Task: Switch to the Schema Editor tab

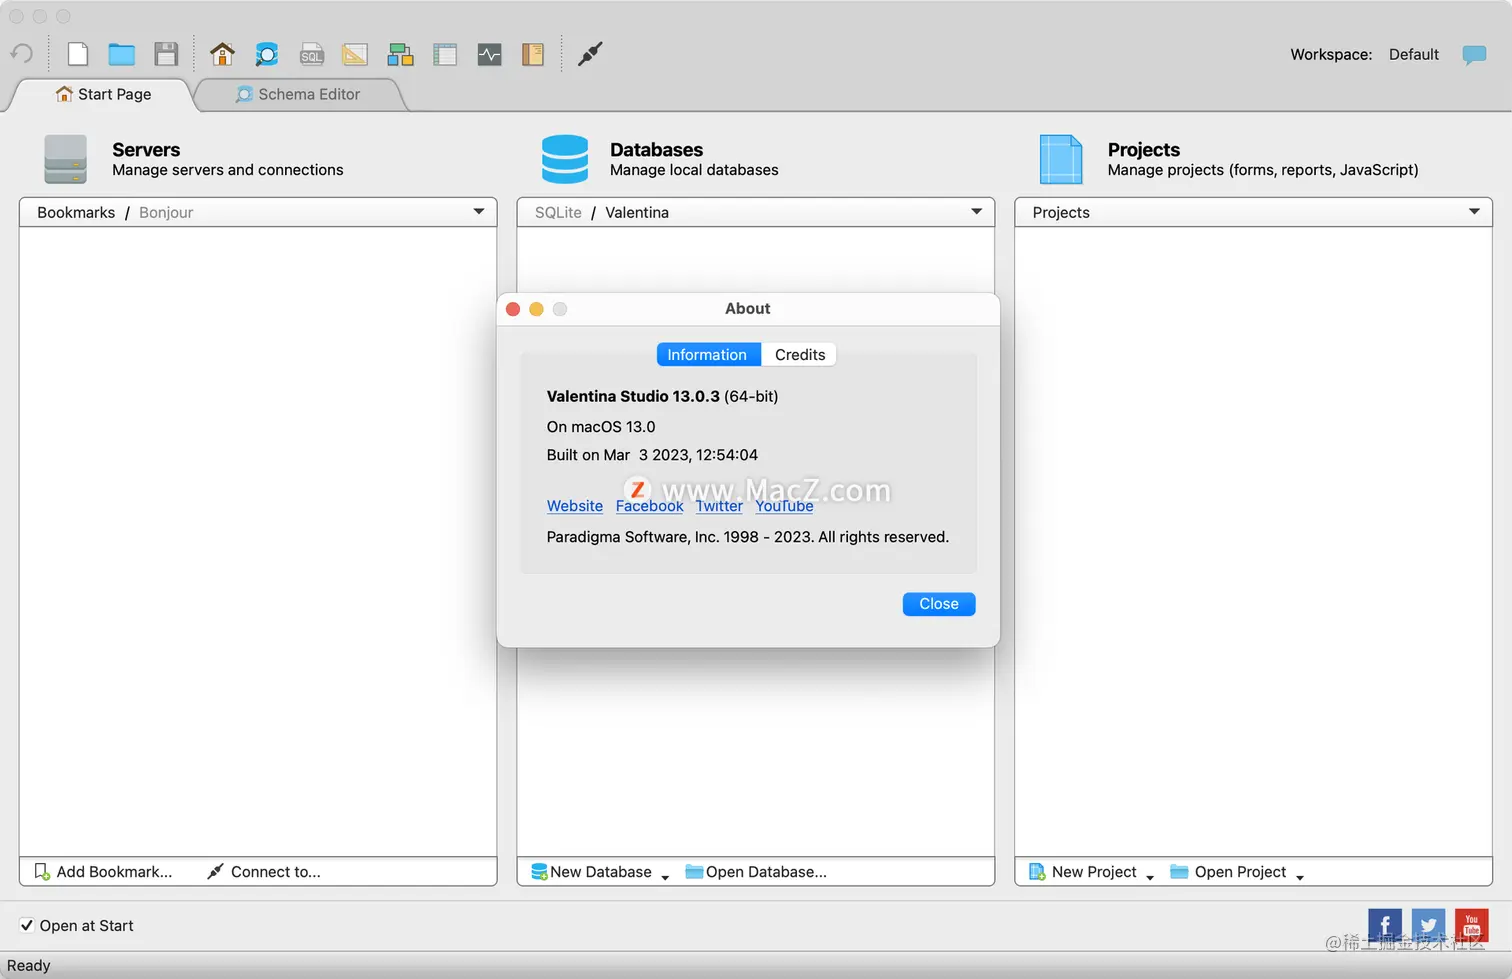Action: 298,94
